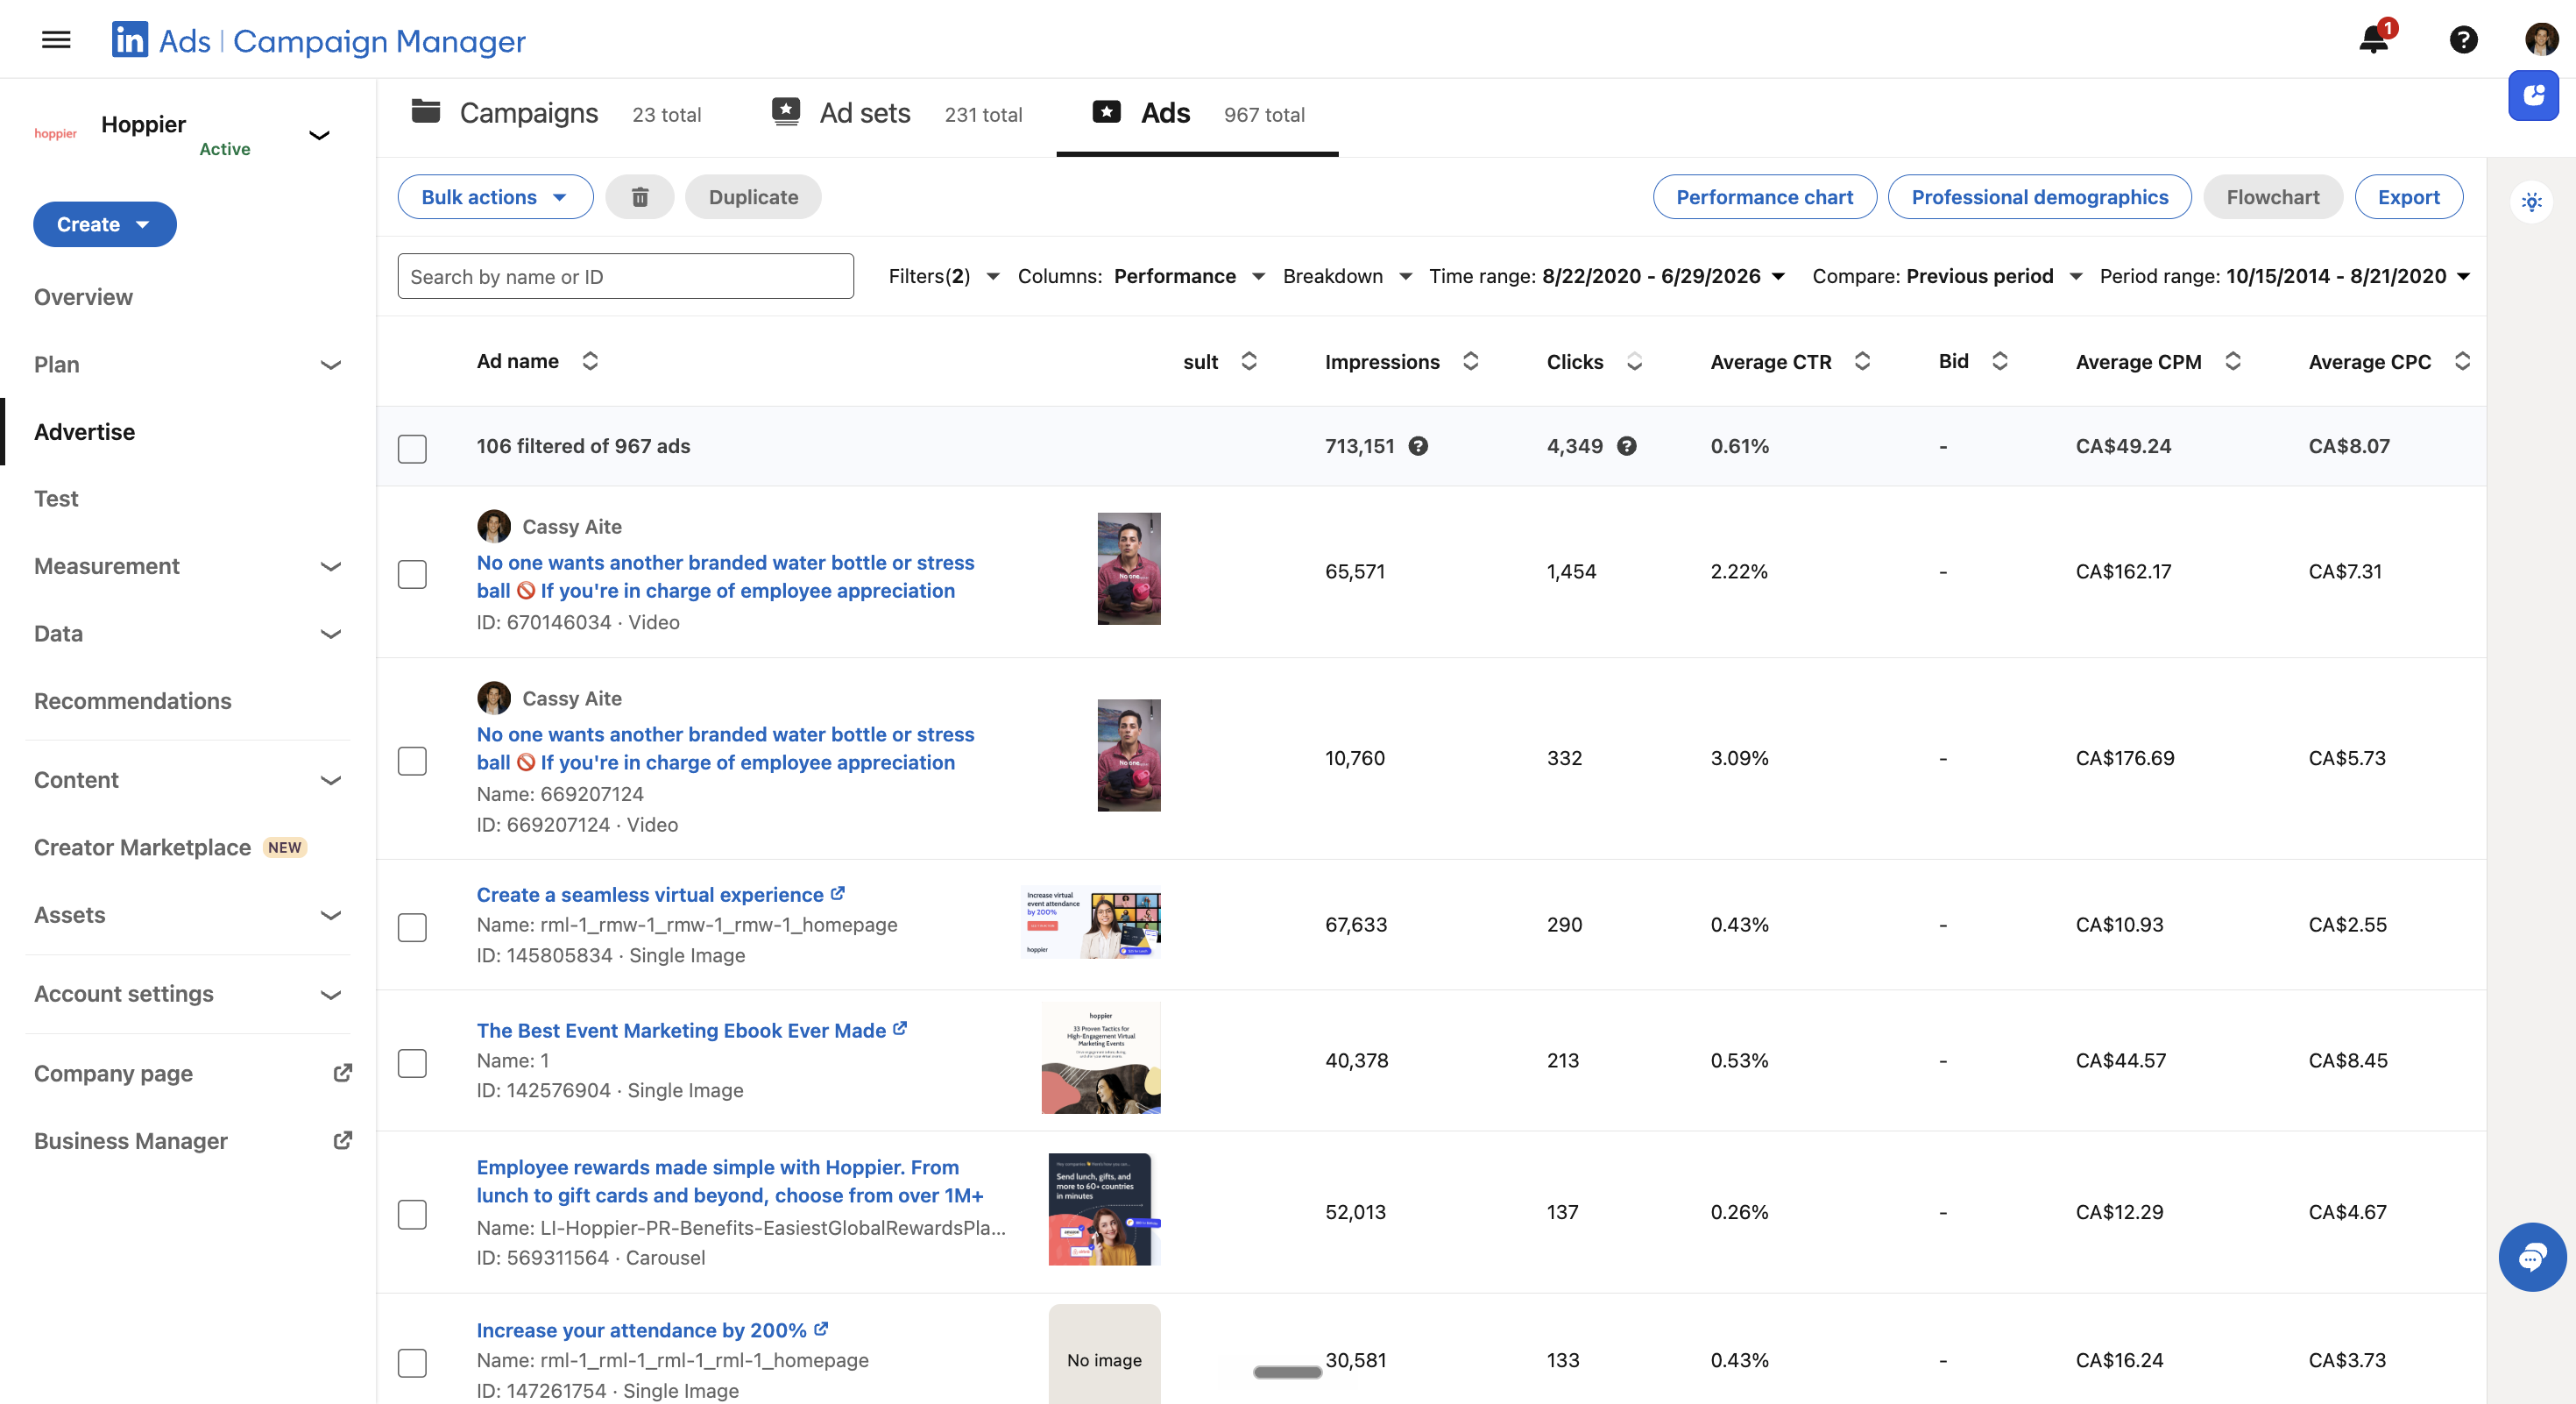The height and width of the screenshot is (1404, 2576).
Task: Expand the Data section
Action: pyautogui.click(x=331, y=634)
